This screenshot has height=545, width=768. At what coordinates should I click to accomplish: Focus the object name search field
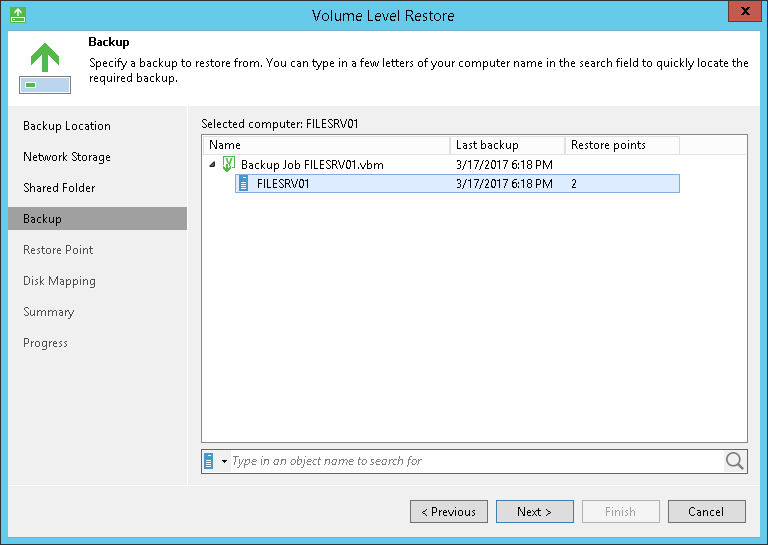(x=475, y=461)
